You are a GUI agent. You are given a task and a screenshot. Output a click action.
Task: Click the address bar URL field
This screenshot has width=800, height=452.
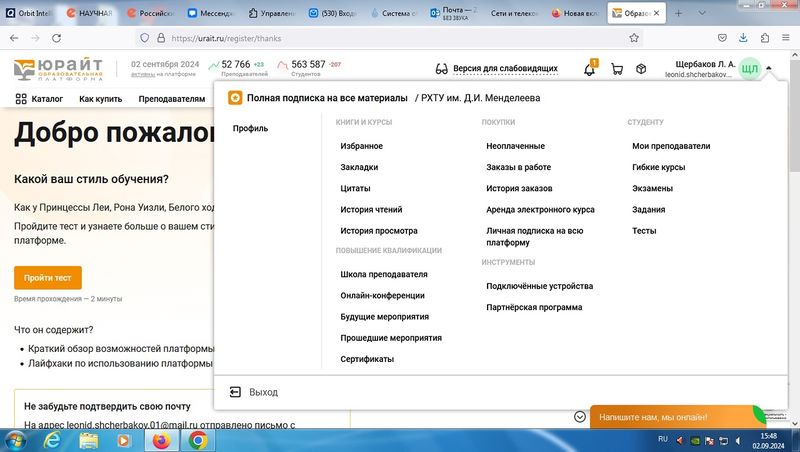[x=388, y=38]
